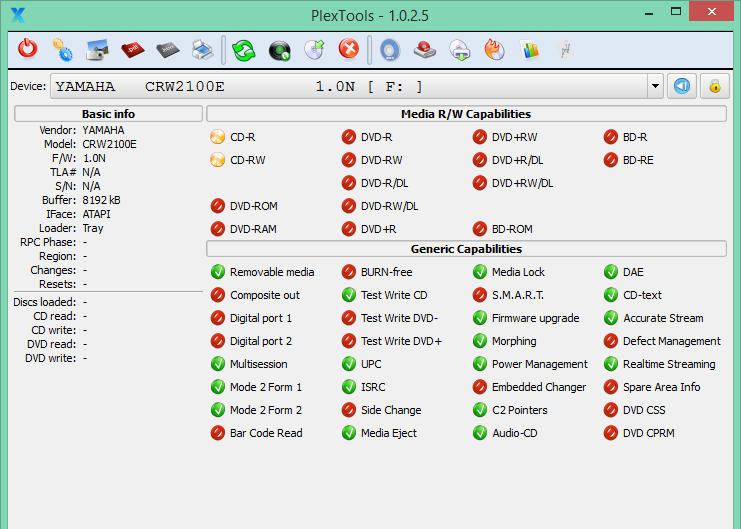Click the 'S.M.A.R.T.' label

tap(517, 295)
